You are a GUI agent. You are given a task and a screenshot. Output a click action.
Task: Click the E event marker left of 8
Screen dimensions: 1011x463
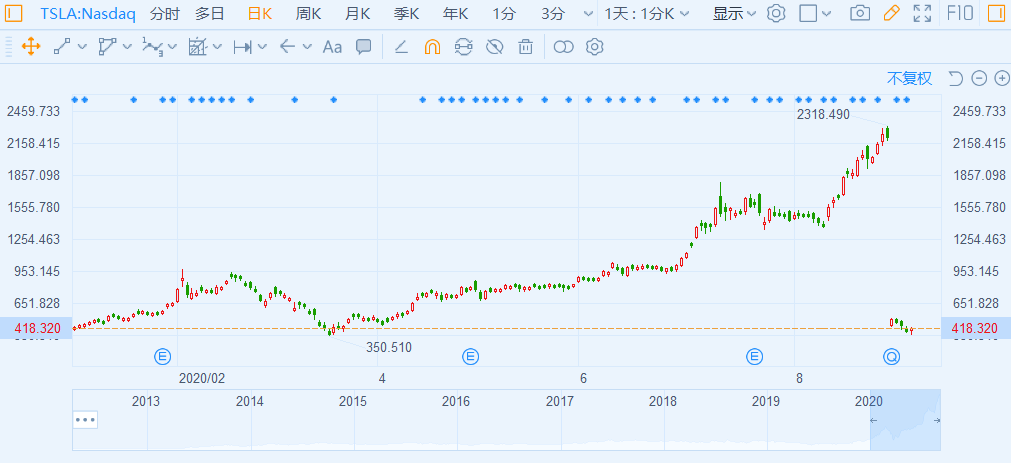tap(755, 355)
